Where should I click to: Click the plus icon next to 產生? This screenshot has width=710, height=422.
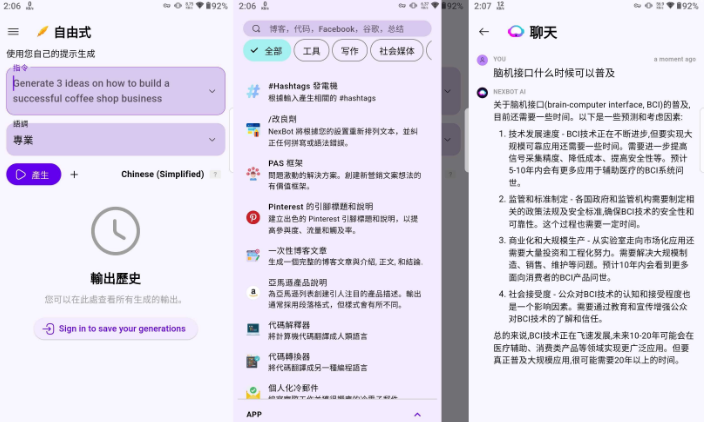point(74,174)
